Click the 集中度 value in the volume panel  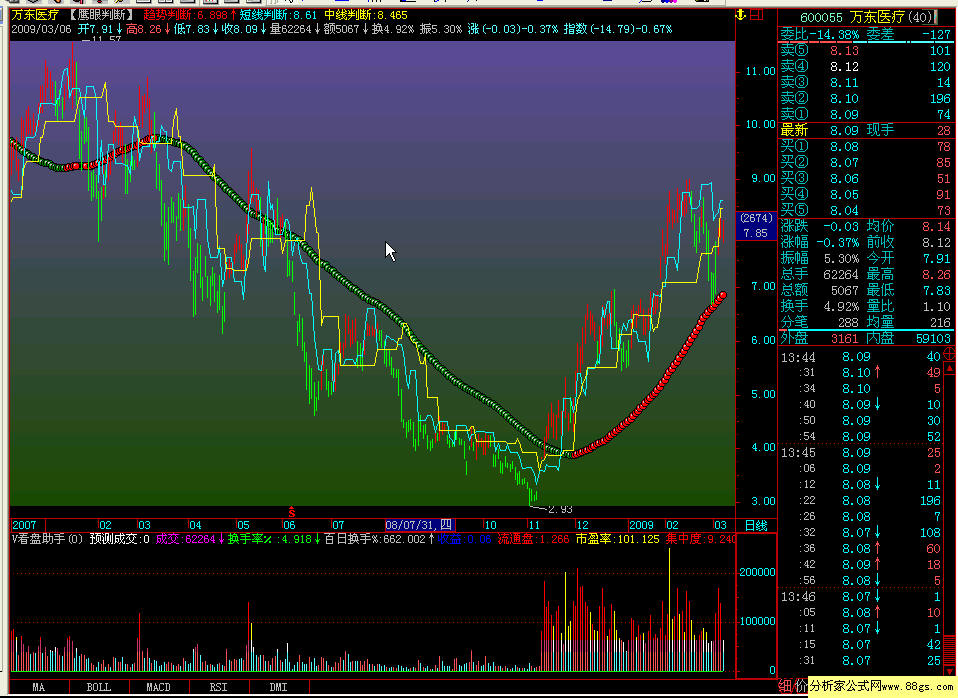click(700, 539)
